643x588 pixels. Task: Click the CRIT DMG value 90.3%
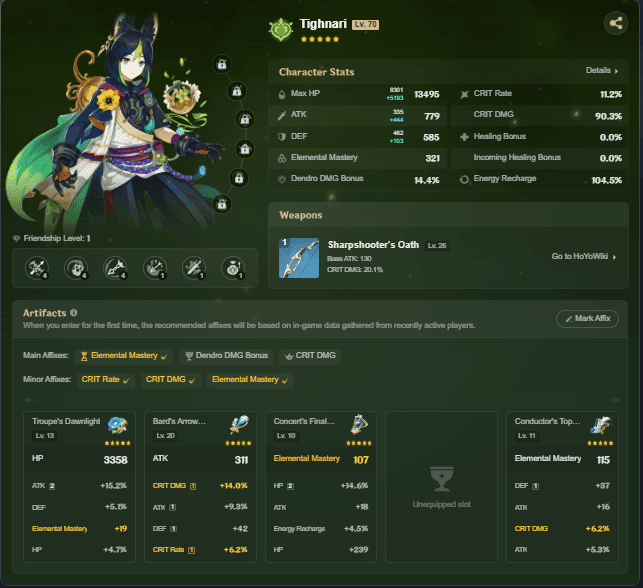(609, 116)
